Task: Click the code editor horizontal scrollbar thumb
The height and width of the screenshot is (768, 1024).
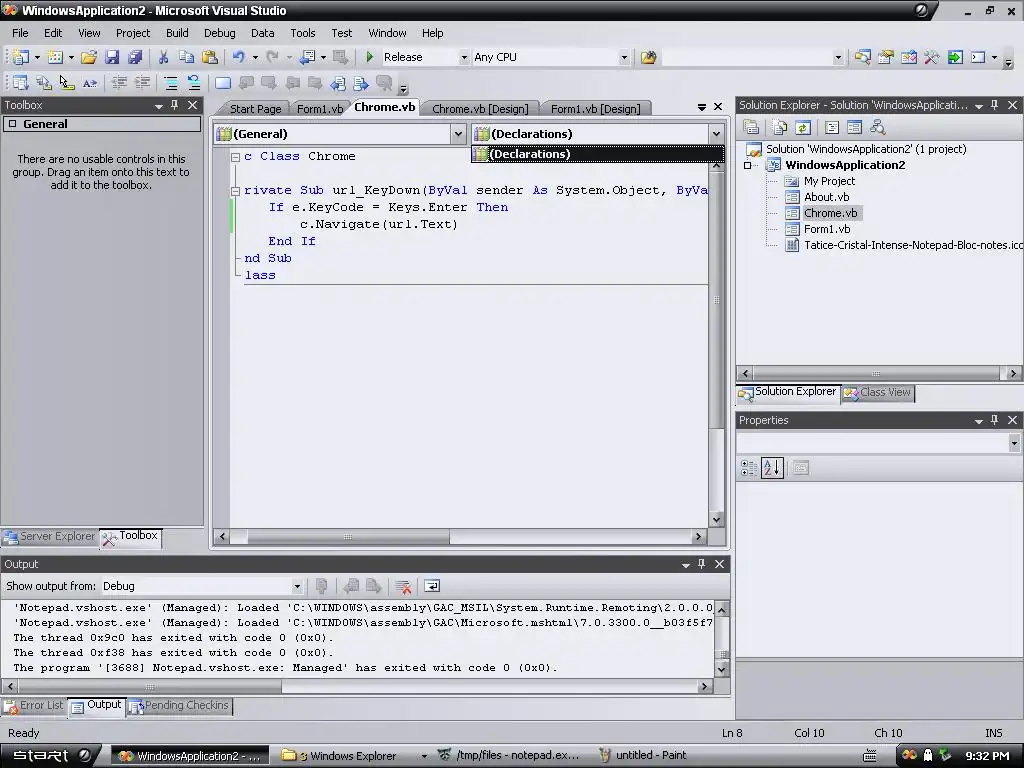Action: pyautogui.click(x=348, y=537)
